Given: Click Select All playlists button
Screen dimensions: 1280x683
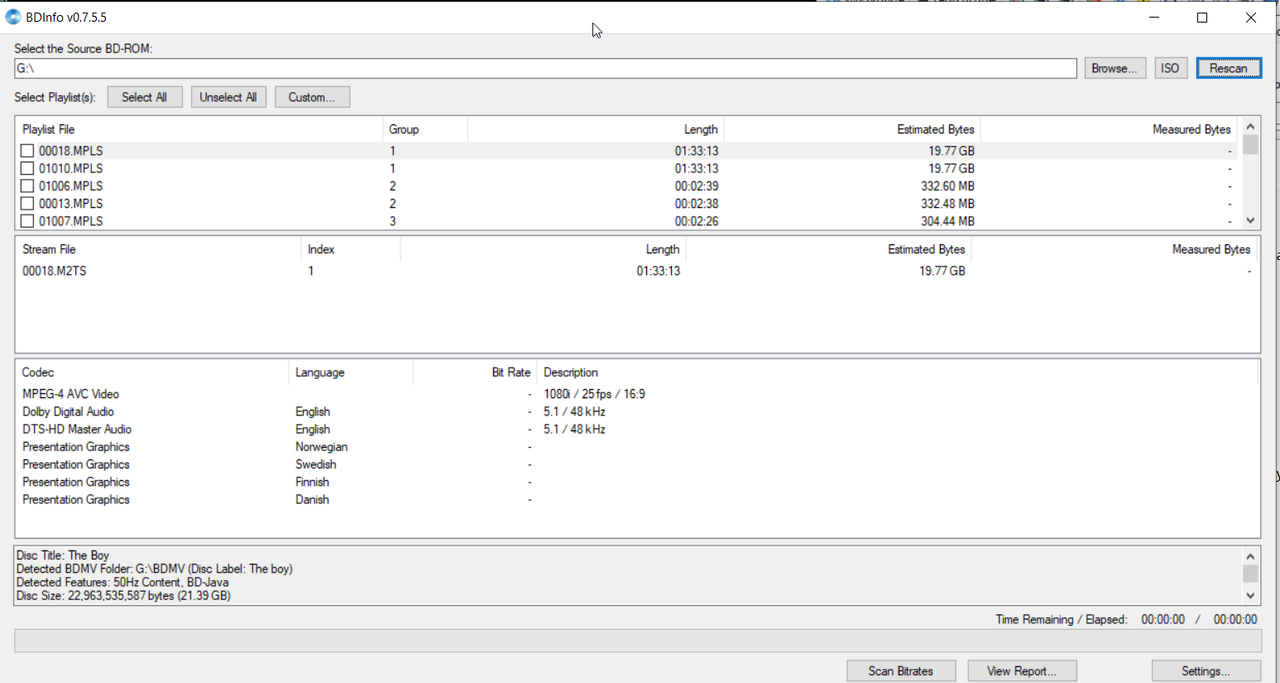Looking at the screenshot, I should [x=144, y=97].
